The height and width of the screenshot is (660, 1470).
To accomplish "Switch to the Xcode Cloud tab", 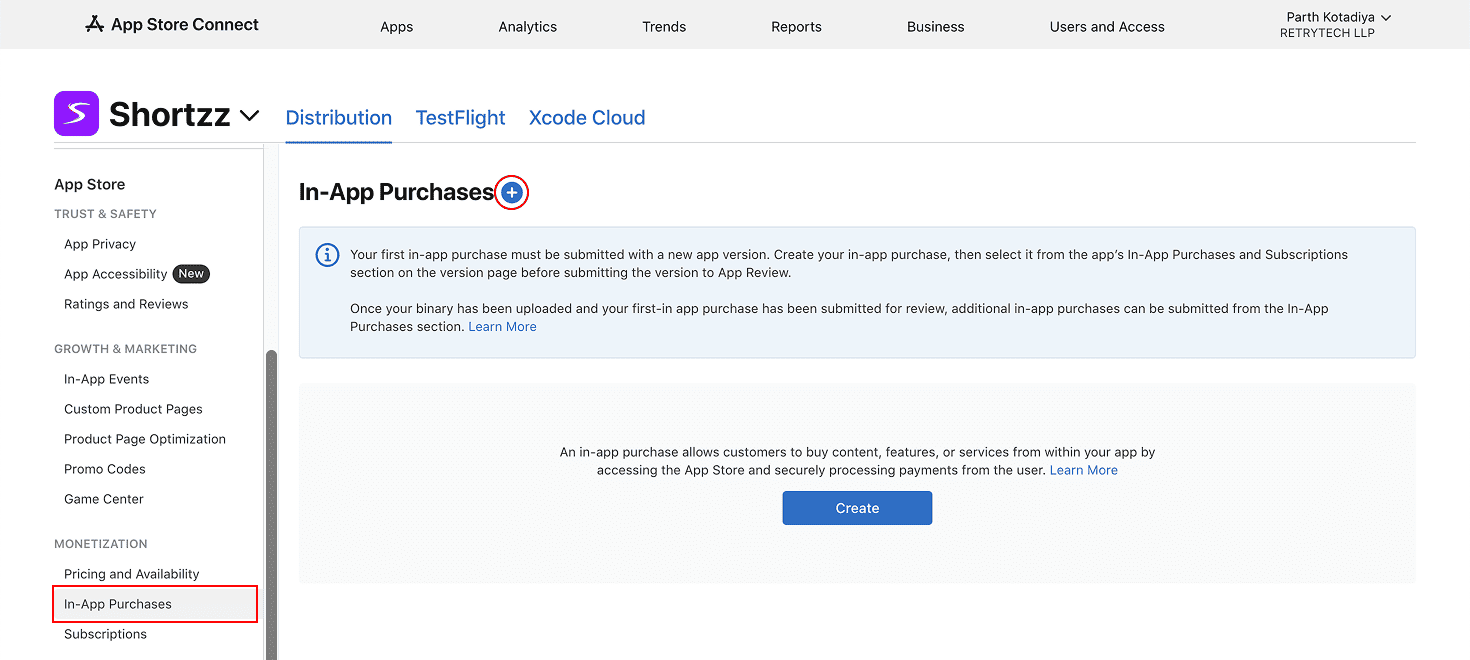I will coord(587,118).
